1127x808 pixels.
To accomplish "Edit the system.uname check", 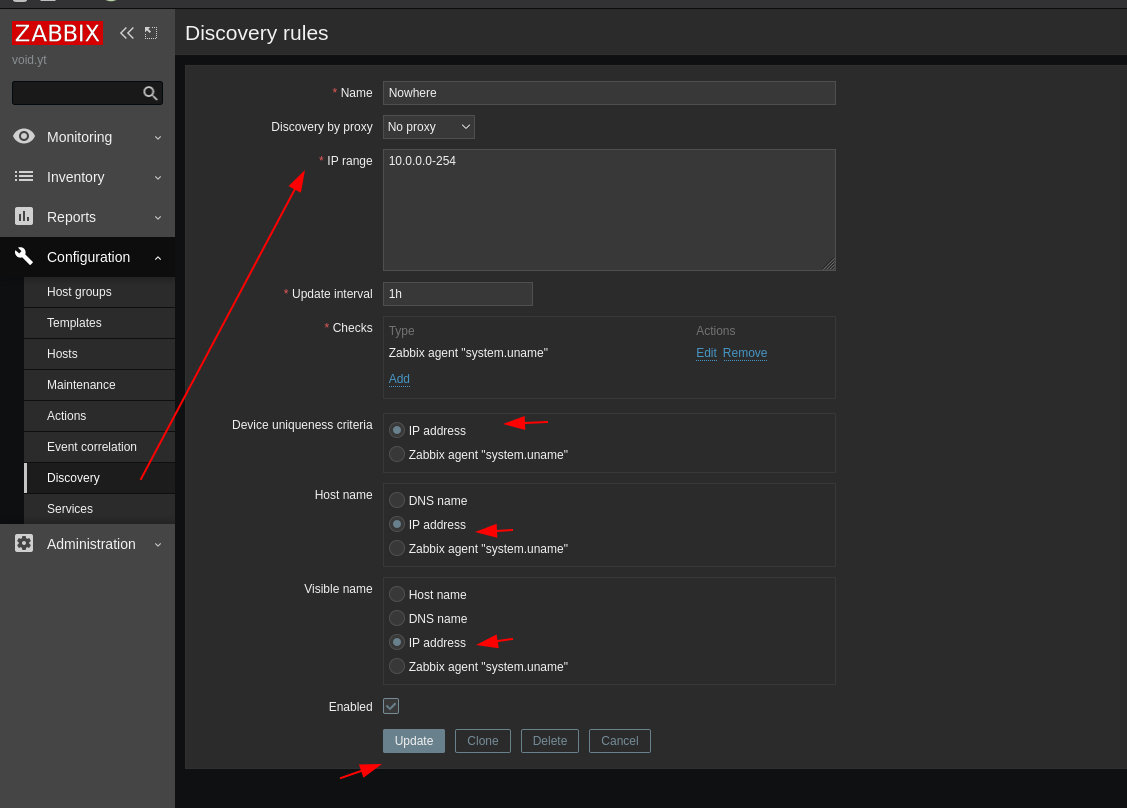I will coord(707,353).
